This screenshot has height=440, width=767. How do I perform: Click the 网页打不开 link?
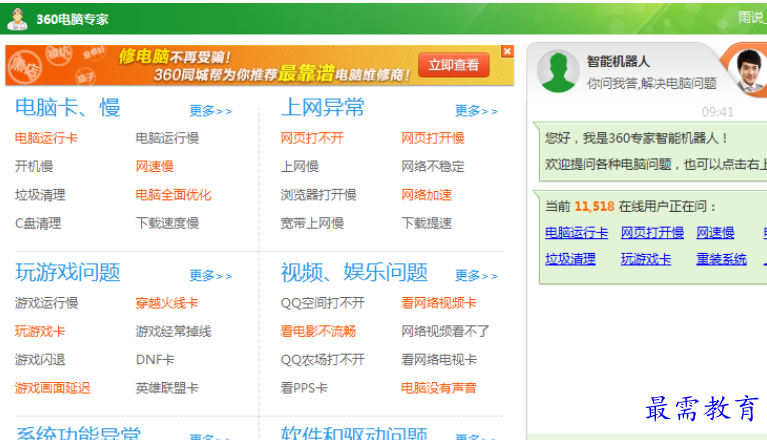pyautogui.click(x=312, y=138)
